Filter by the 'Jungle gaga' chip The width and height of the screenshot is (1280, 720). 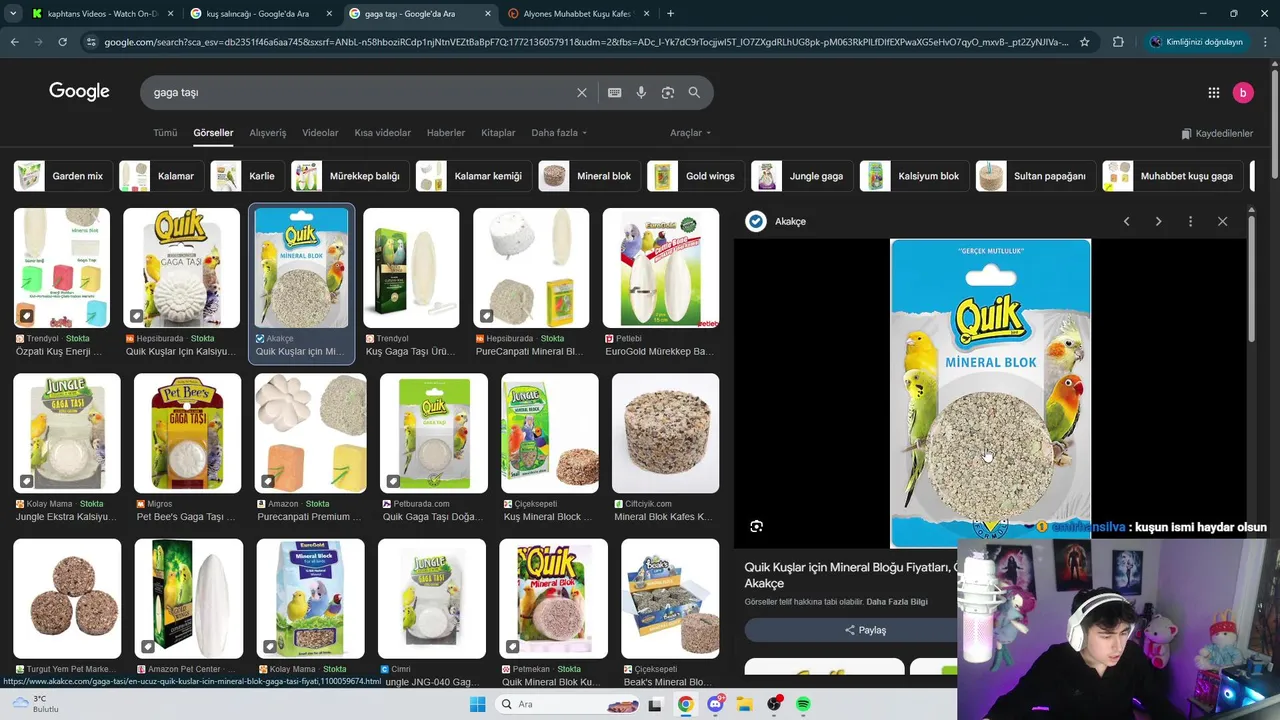pos(800,176)
